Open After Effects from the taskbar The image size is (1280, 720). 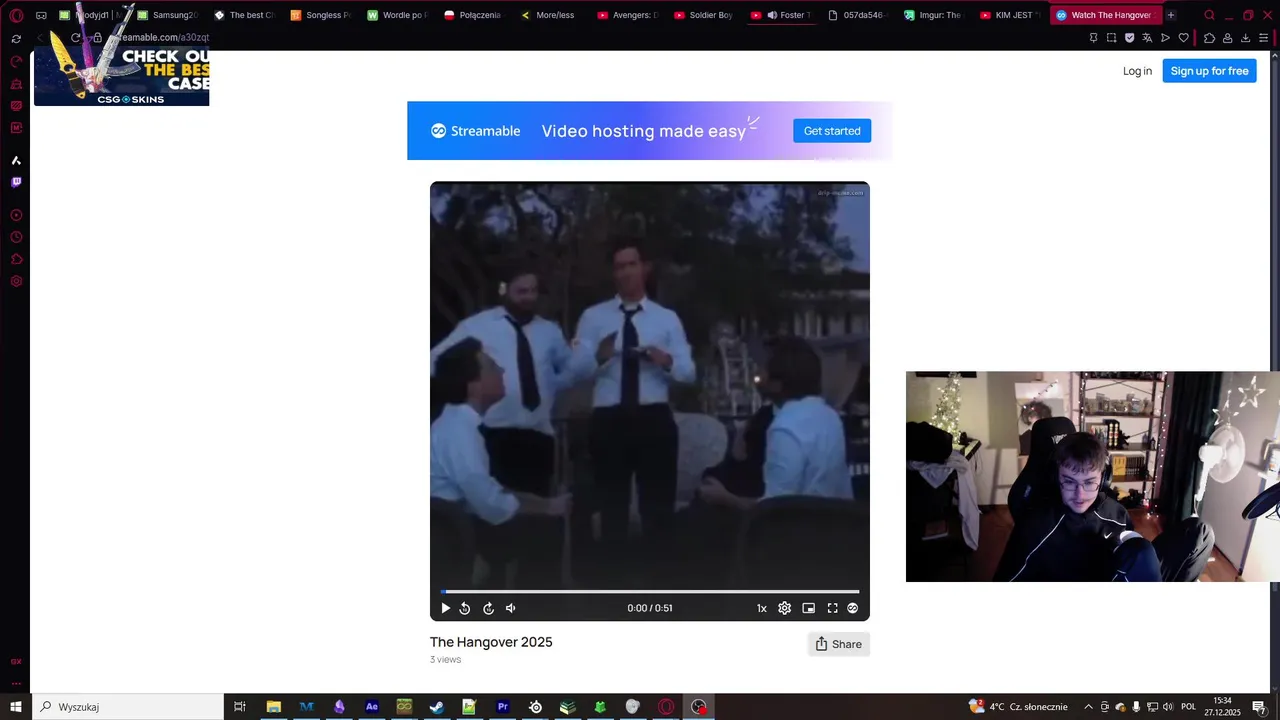tap(372, 707)
